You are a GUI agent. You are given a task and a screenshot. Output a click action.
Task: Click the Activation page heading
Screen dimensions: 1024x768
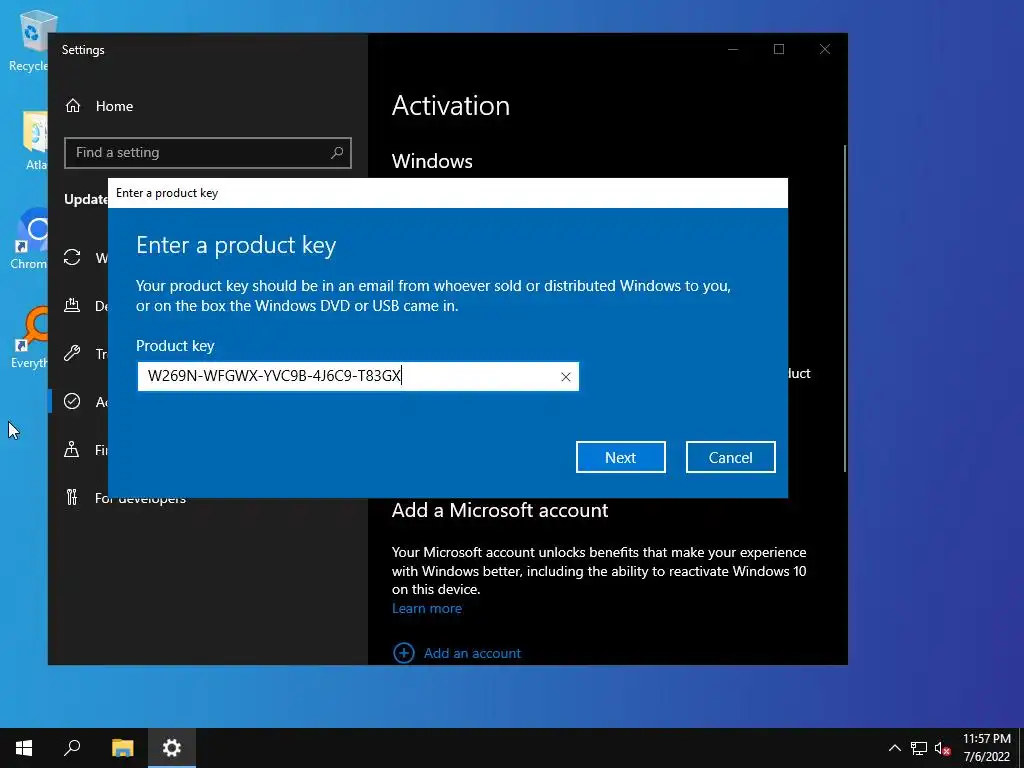point(451,106)
